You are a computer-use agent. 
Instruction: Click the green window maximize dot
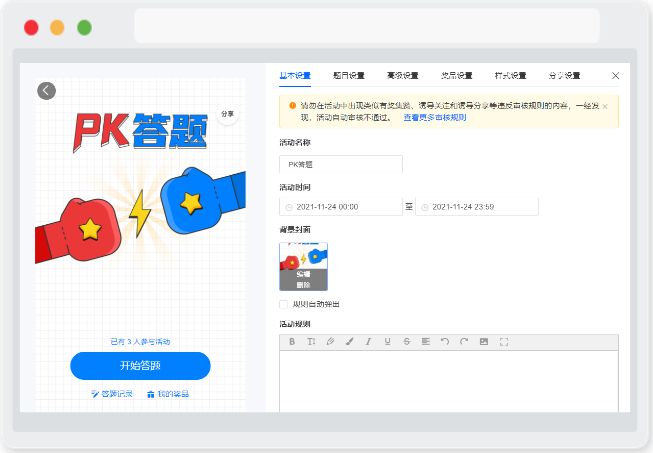point(84,27)
